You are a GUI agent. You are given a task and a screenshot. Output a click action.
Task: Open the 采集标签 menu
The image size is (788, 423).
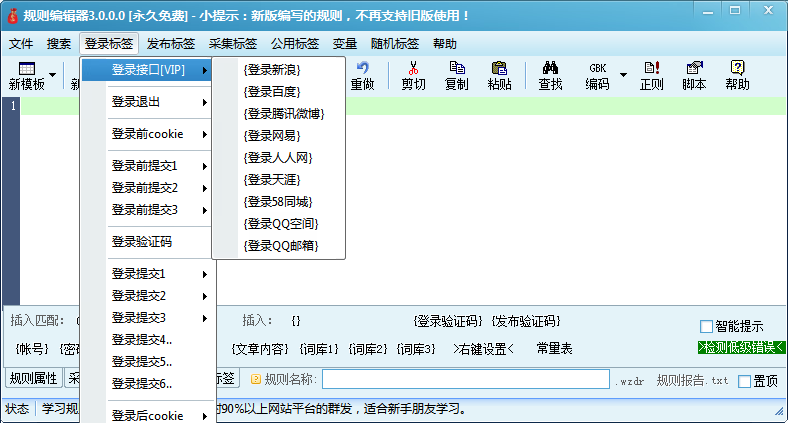coord(233,44)
